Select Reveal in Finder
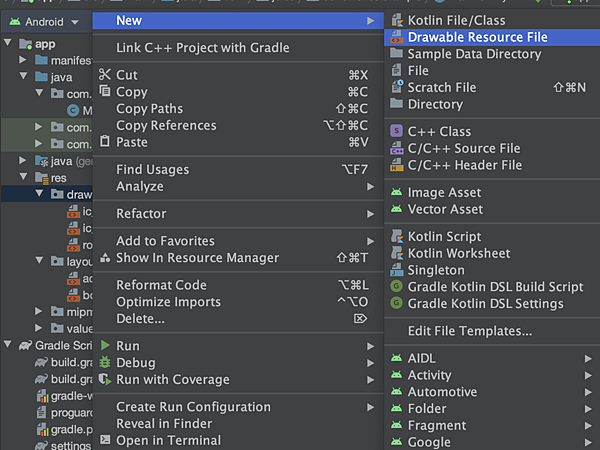Screen dimensions: 600x450 pyautogui.click(x=238, y=424)
